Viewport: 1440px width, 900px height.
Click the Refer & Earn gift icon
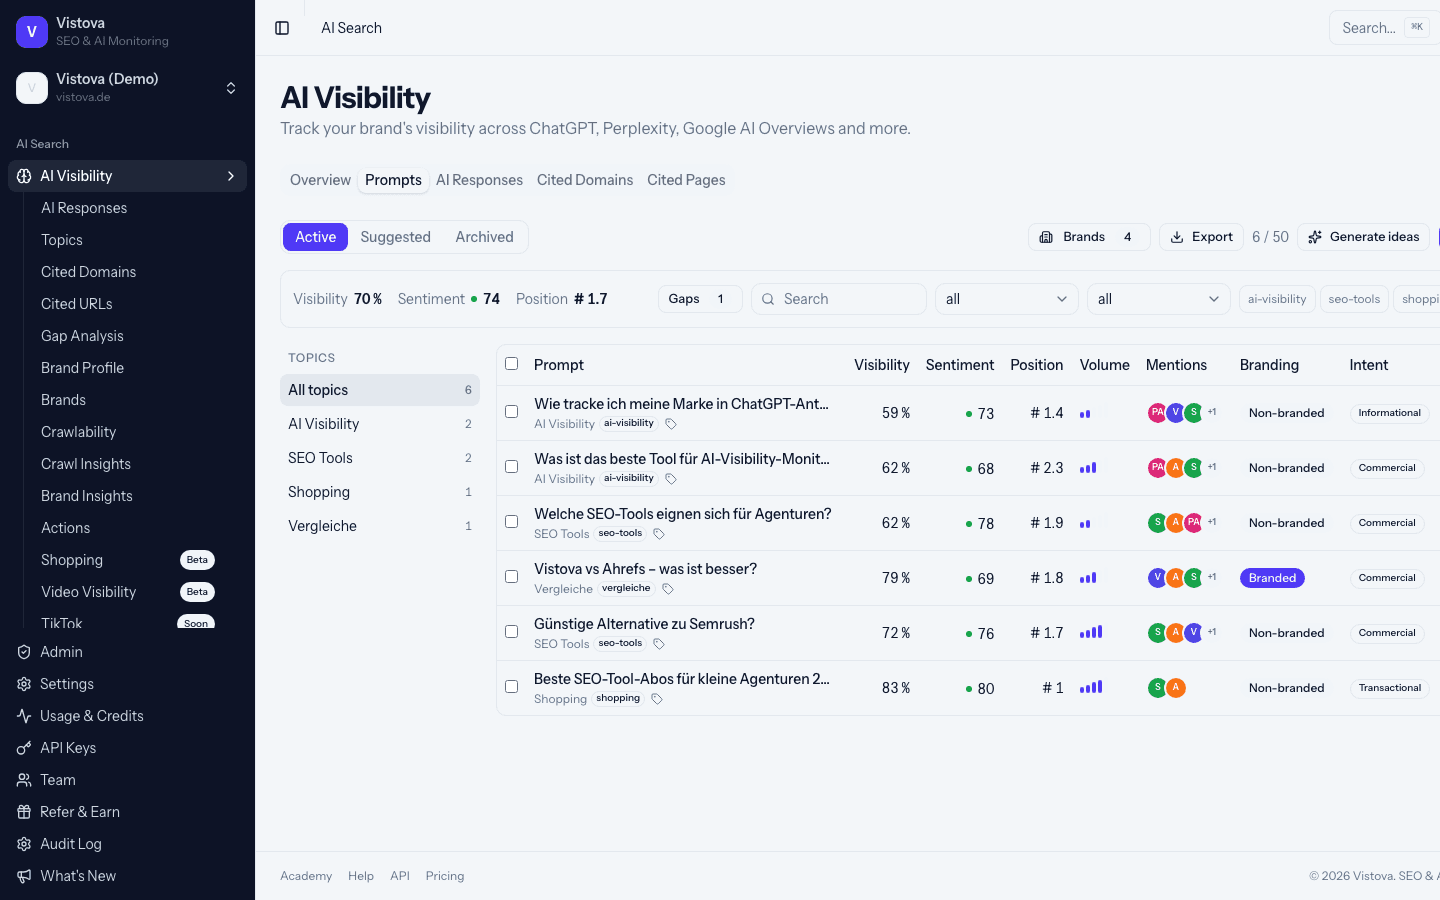point(24,812)
